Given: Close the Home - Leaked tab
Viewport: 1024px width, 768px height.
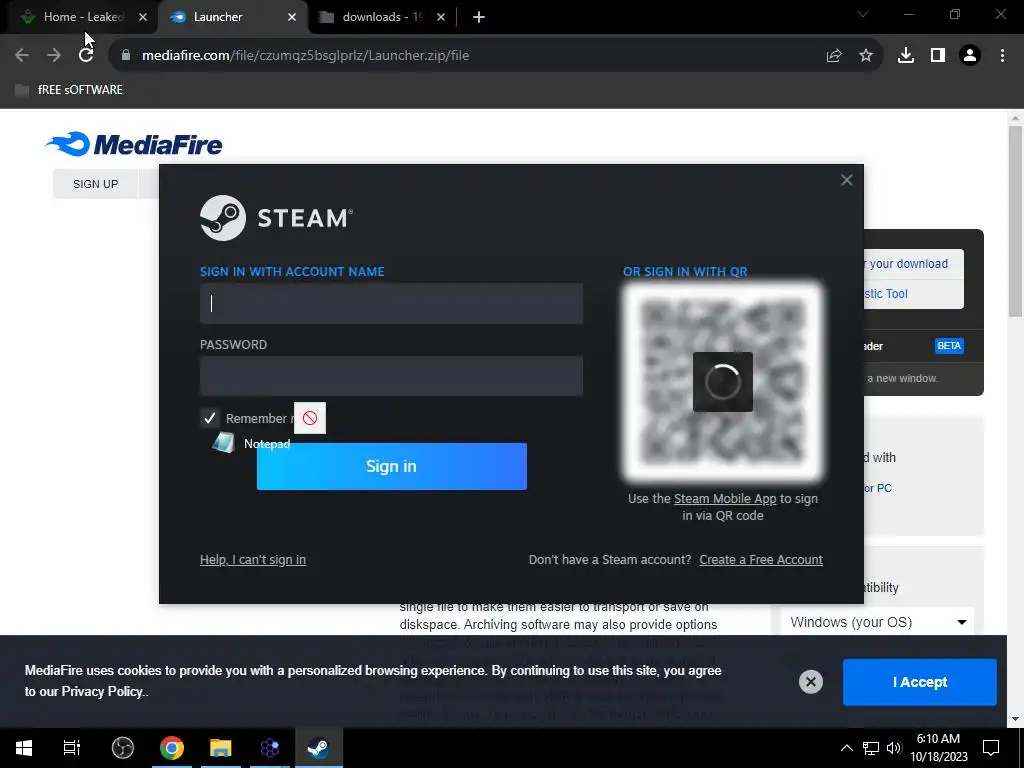Looking at the screenshot, I should [x=143, y=17].
